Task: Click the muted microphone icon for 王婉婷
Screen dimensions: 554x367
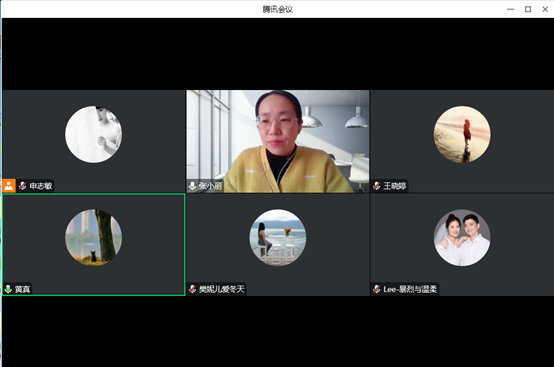Action: (x=377, y=186)
